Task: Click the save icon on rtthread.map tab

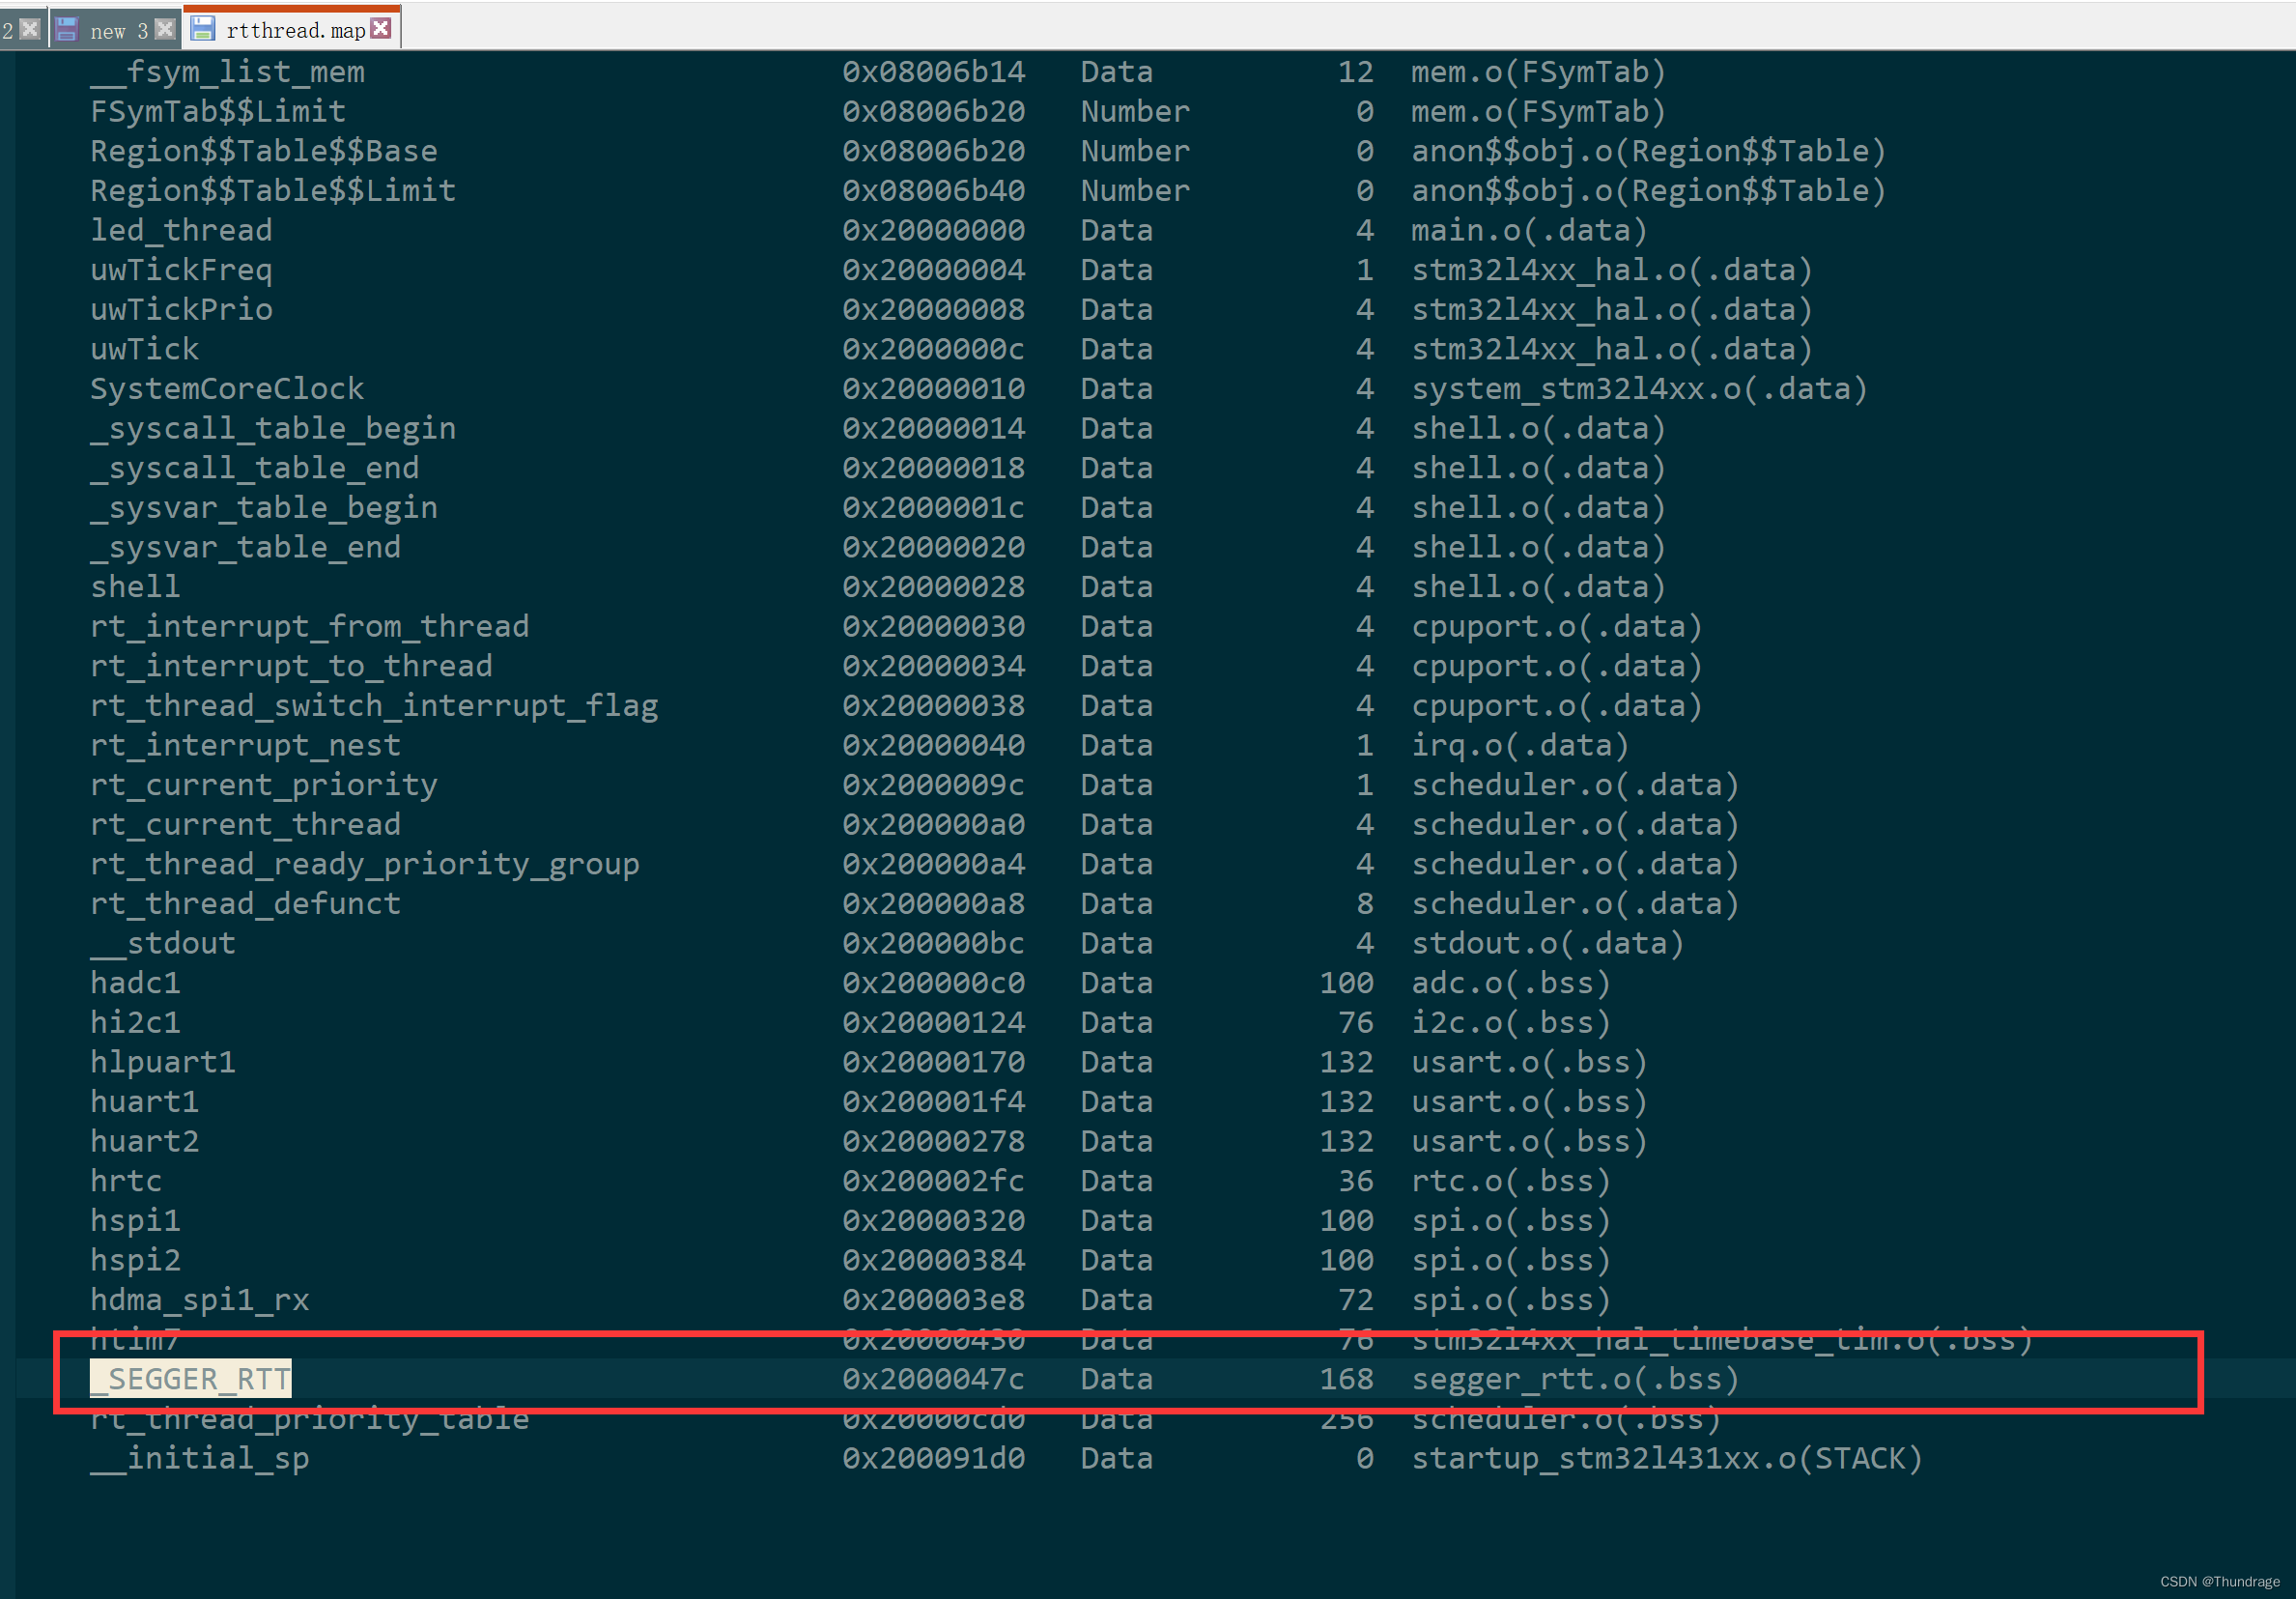Action: pos(203,29)
